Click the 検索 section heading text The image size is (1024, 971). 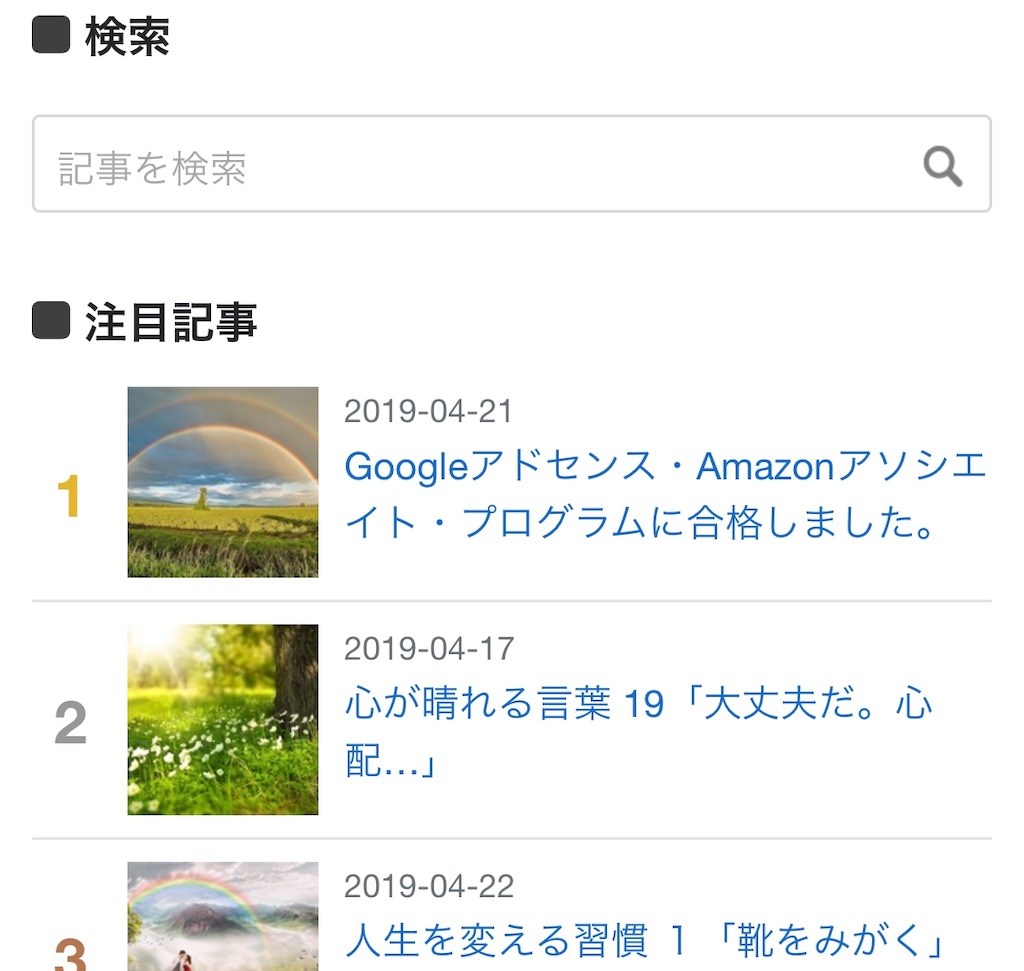click(128, 38)
